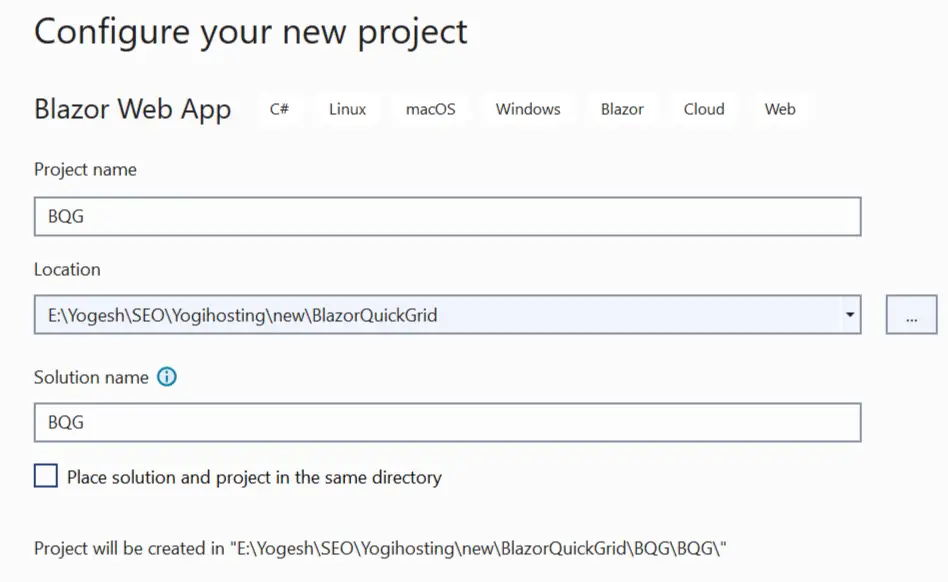Click the Linux tag
The image size is (948, 582).
[348, 109]
